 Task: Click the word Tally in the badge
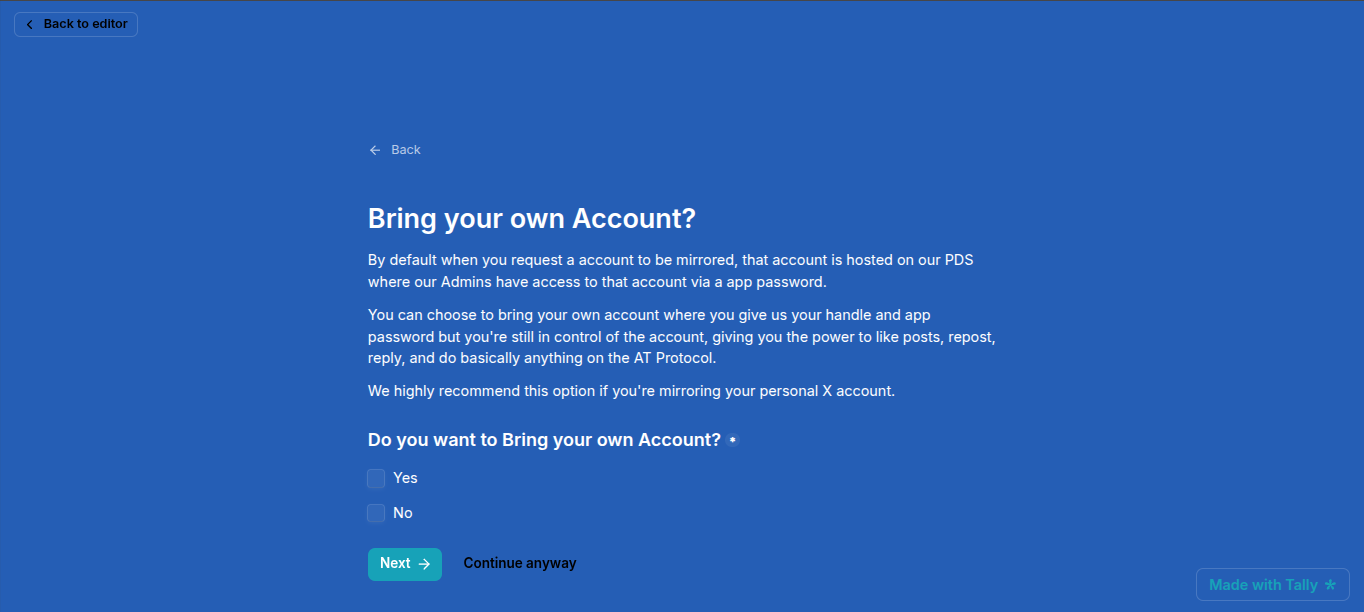1303,585
